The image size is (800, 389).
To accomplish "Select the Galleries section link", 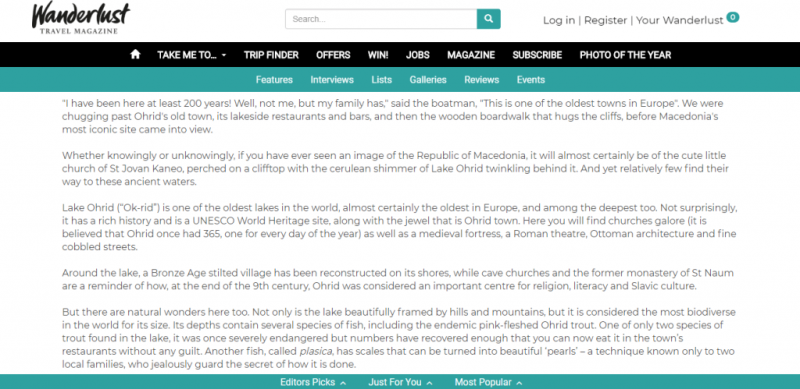I will [x=428, y=80].
